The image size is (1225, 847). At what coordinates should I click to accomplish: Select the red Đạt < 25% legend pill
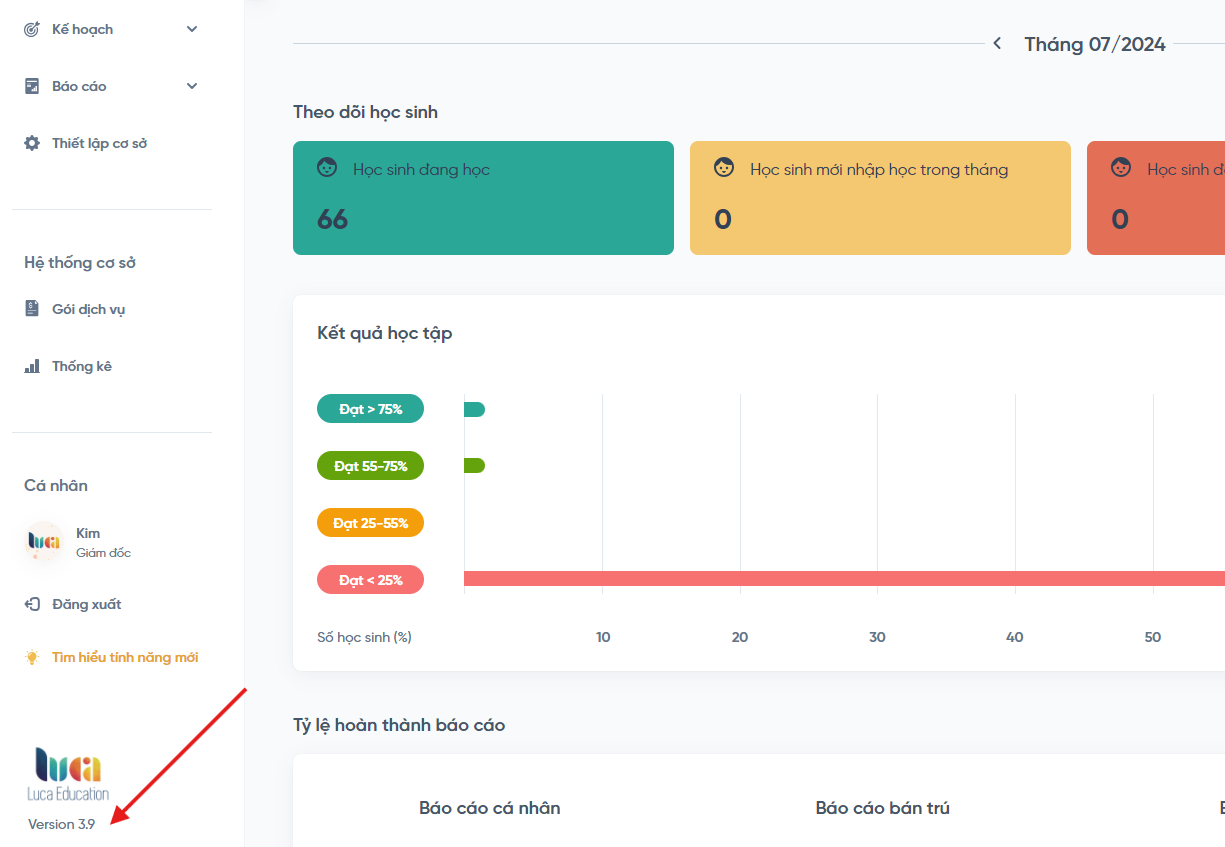tap(370, 580)
